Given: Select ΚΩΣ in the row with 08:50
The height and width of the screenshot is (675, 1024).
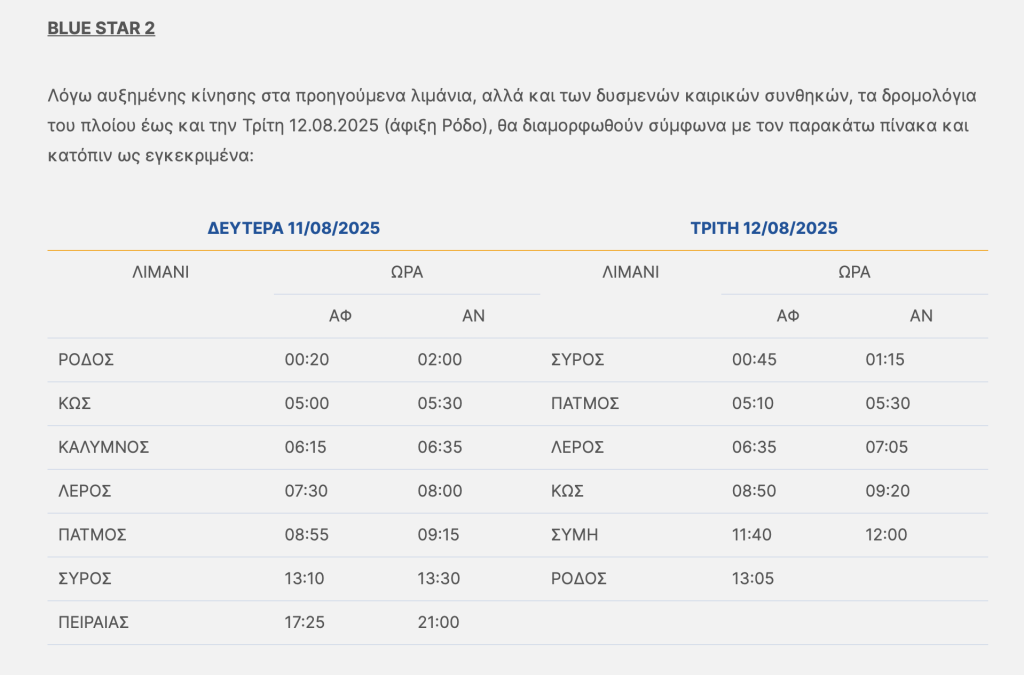Looking at the screenshot, I should [568, 491].
